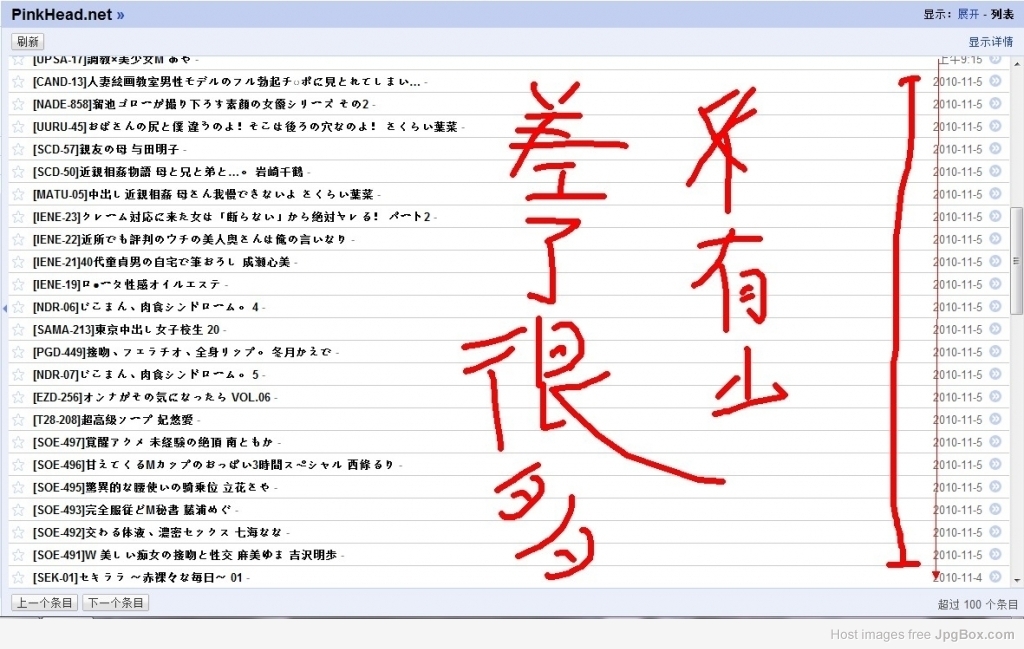This screenshot has height=649, width=1024.
Task: Click the star icon beside T28-208
Action: point(18,420)
